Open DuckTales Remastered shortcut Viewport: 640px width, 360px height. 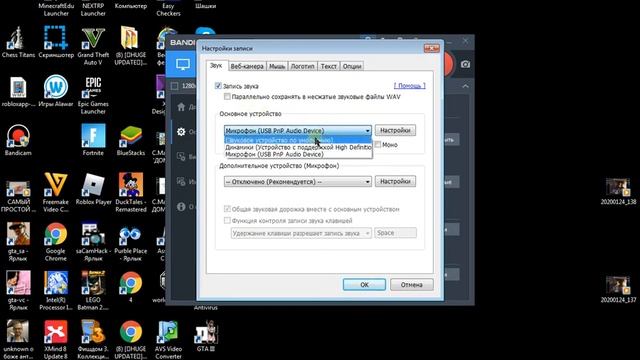click(131, 193)
